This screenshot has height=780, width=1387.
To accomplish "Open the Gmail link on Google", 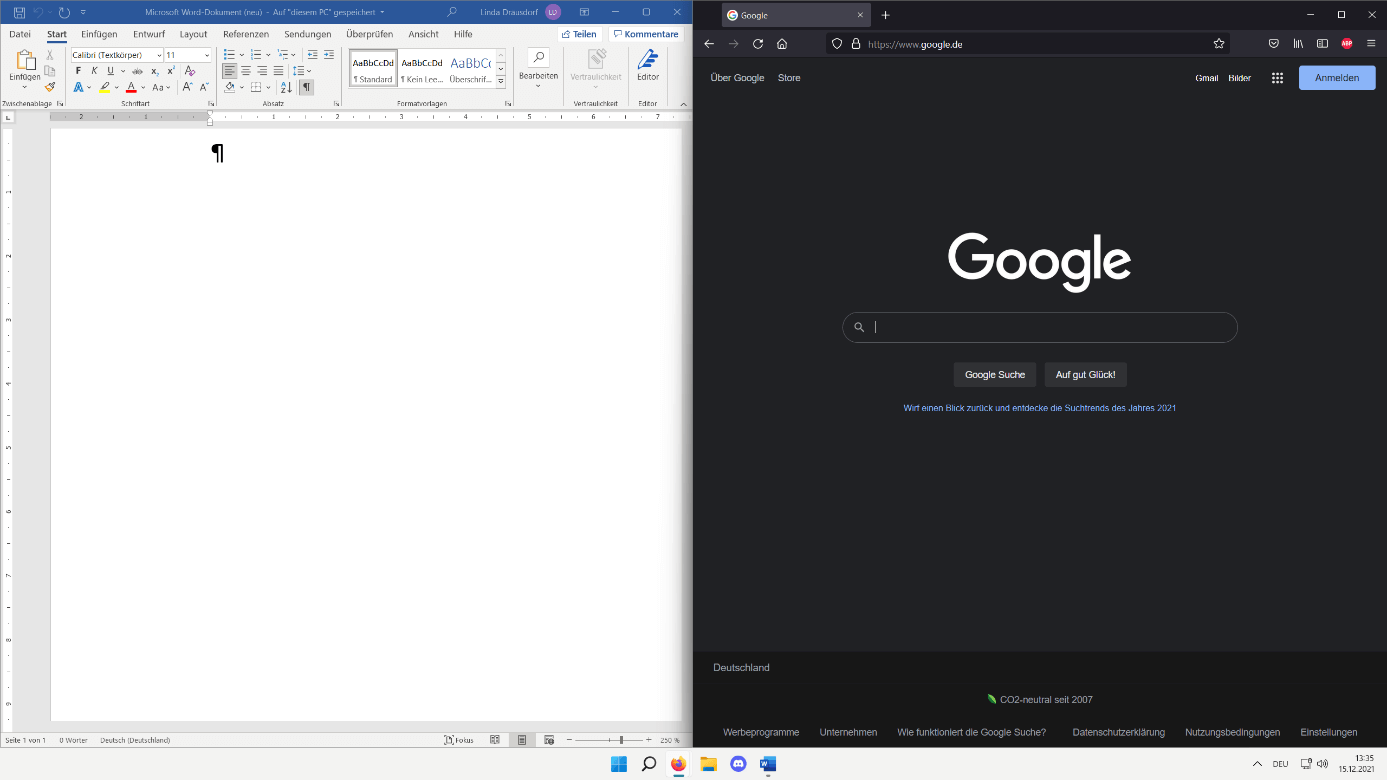I will click(1207, 78).
